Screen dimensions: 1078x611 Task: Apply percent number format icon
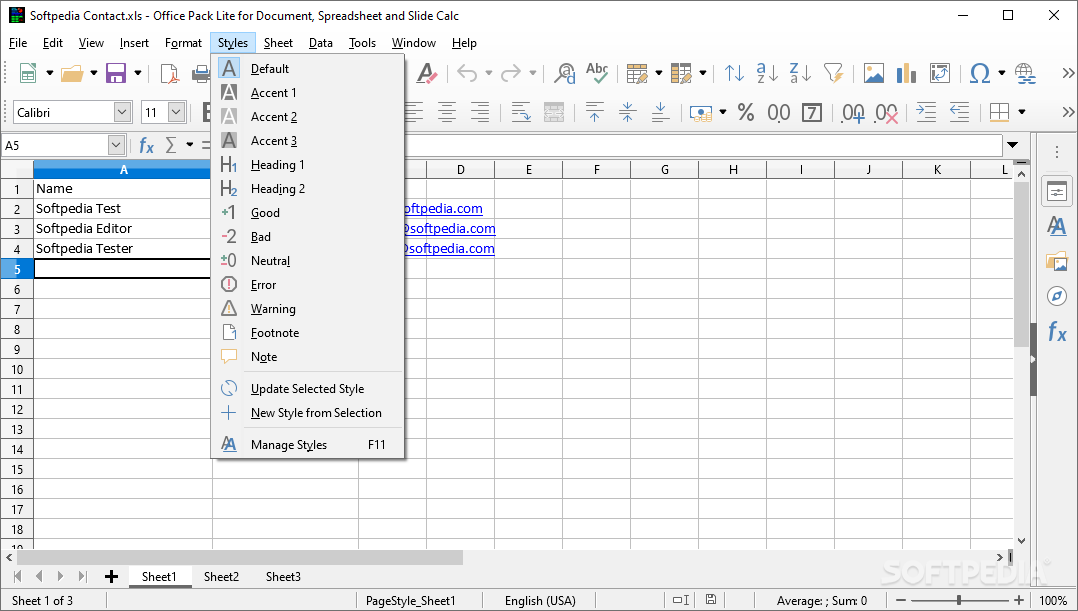point(746,112)
